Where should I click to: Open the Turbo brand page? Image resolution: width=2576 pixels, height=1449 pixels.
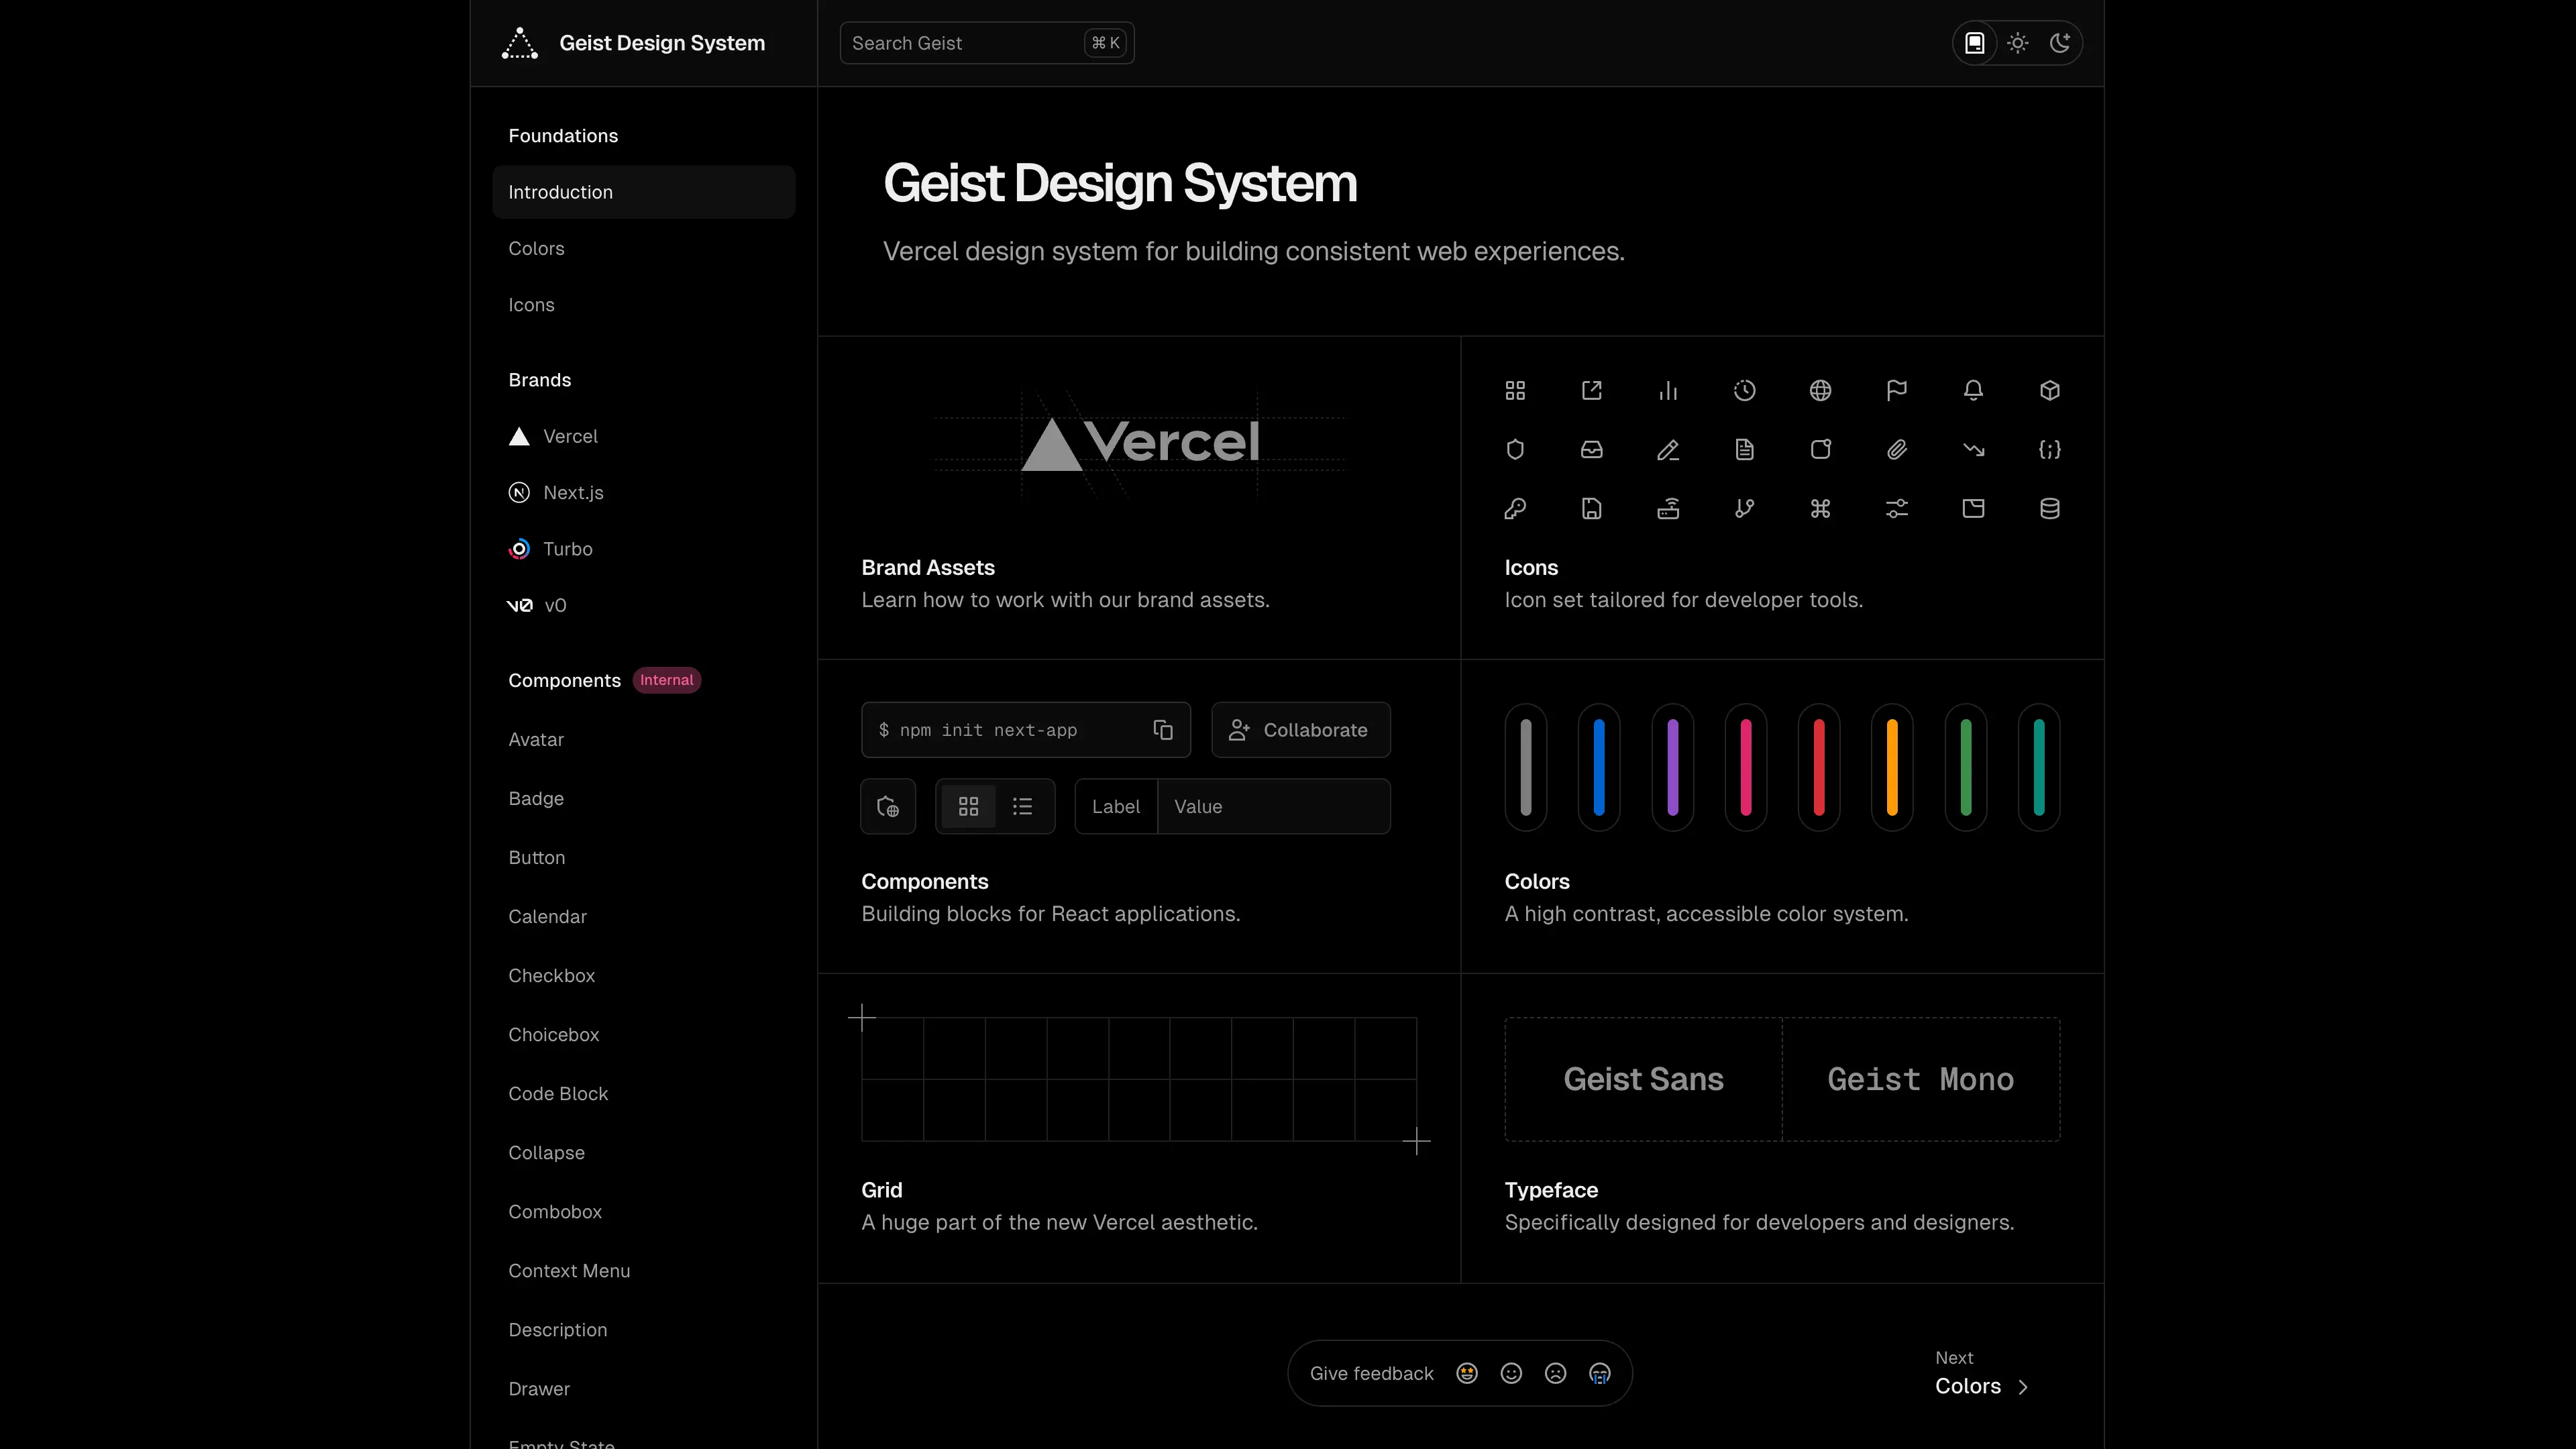tap(550, 549)
